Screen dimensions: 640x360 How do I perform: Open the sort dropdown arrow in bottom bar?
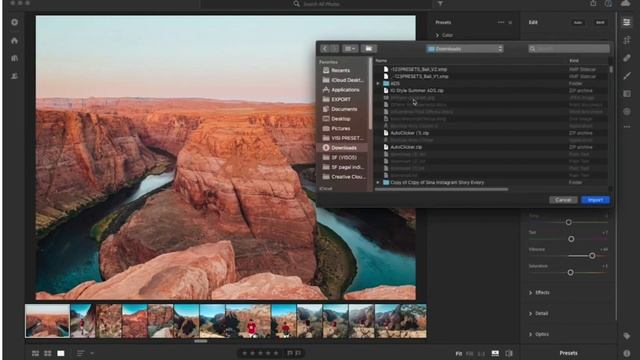[92, 353]
